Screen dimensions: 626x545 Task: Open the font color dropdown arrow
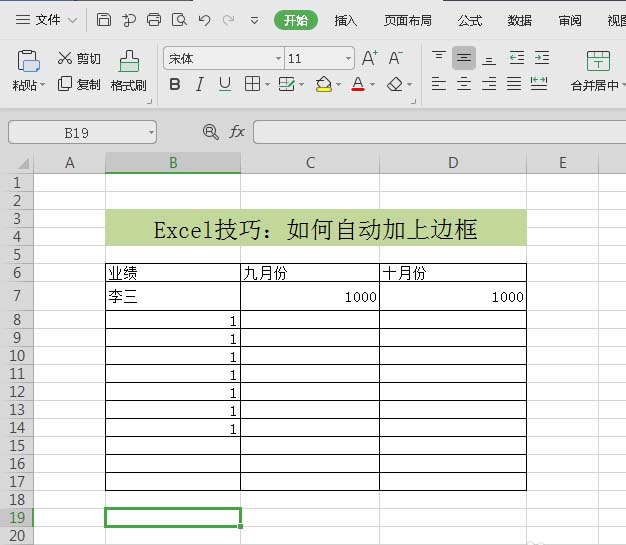point(372,84)
